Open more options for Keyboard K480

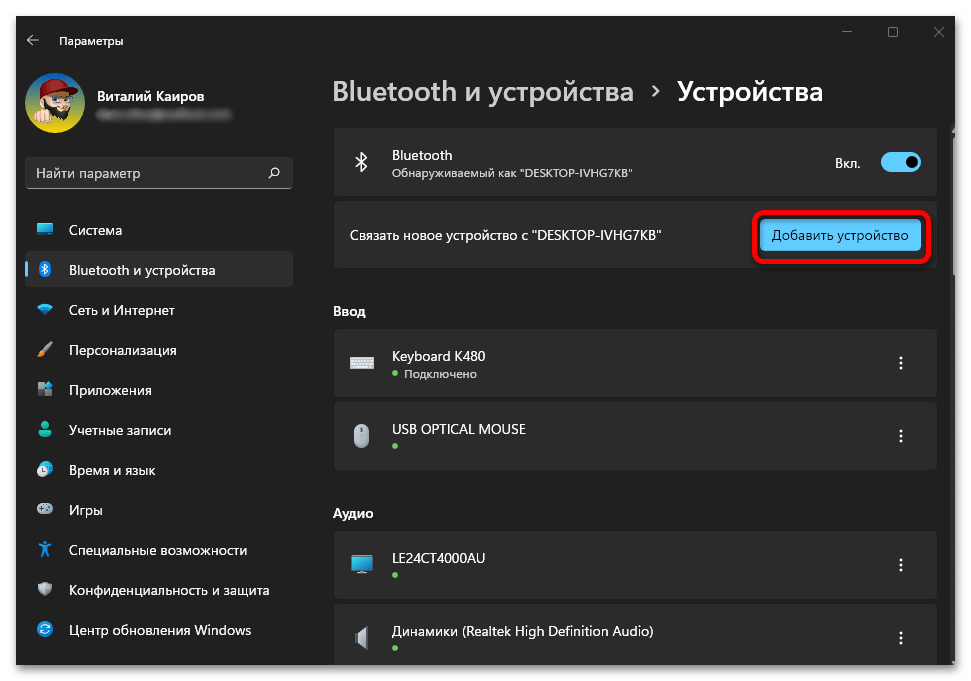900,363
